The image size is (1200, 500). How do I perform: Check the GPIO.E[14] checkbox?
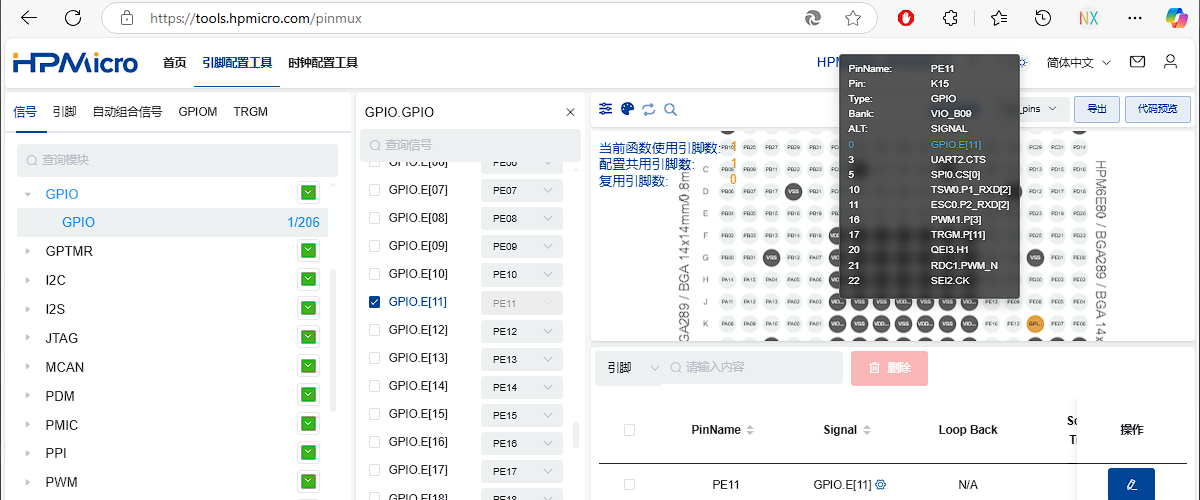[x=375, y=386]
